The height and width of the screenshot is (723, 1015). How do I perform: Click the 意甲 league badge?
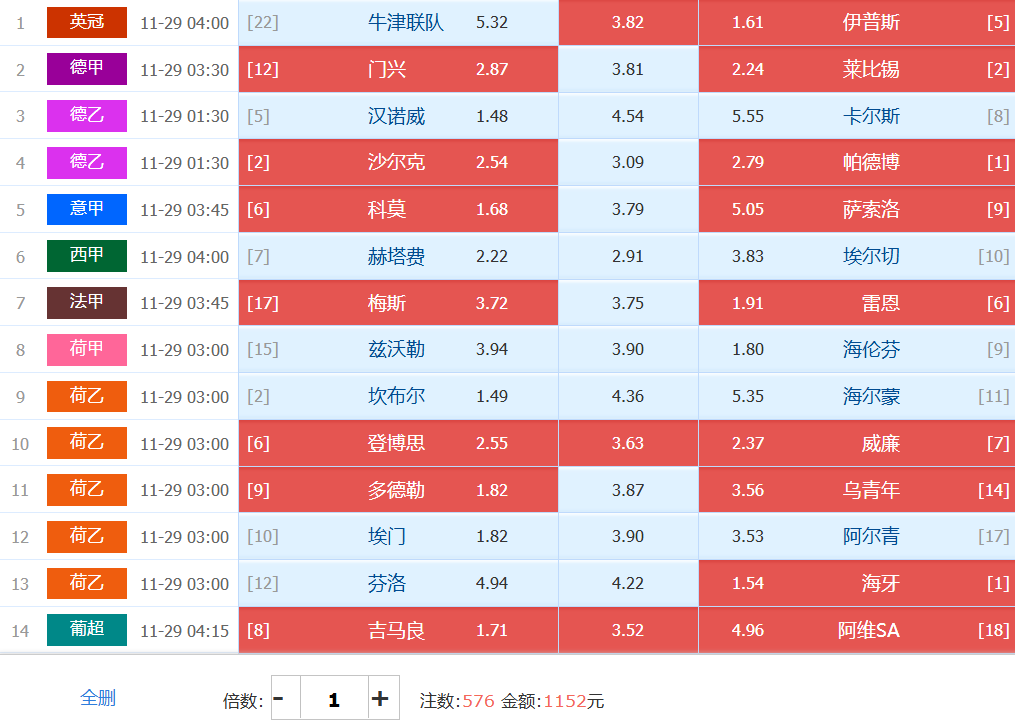pyautogui.click(x=87, y=209)
